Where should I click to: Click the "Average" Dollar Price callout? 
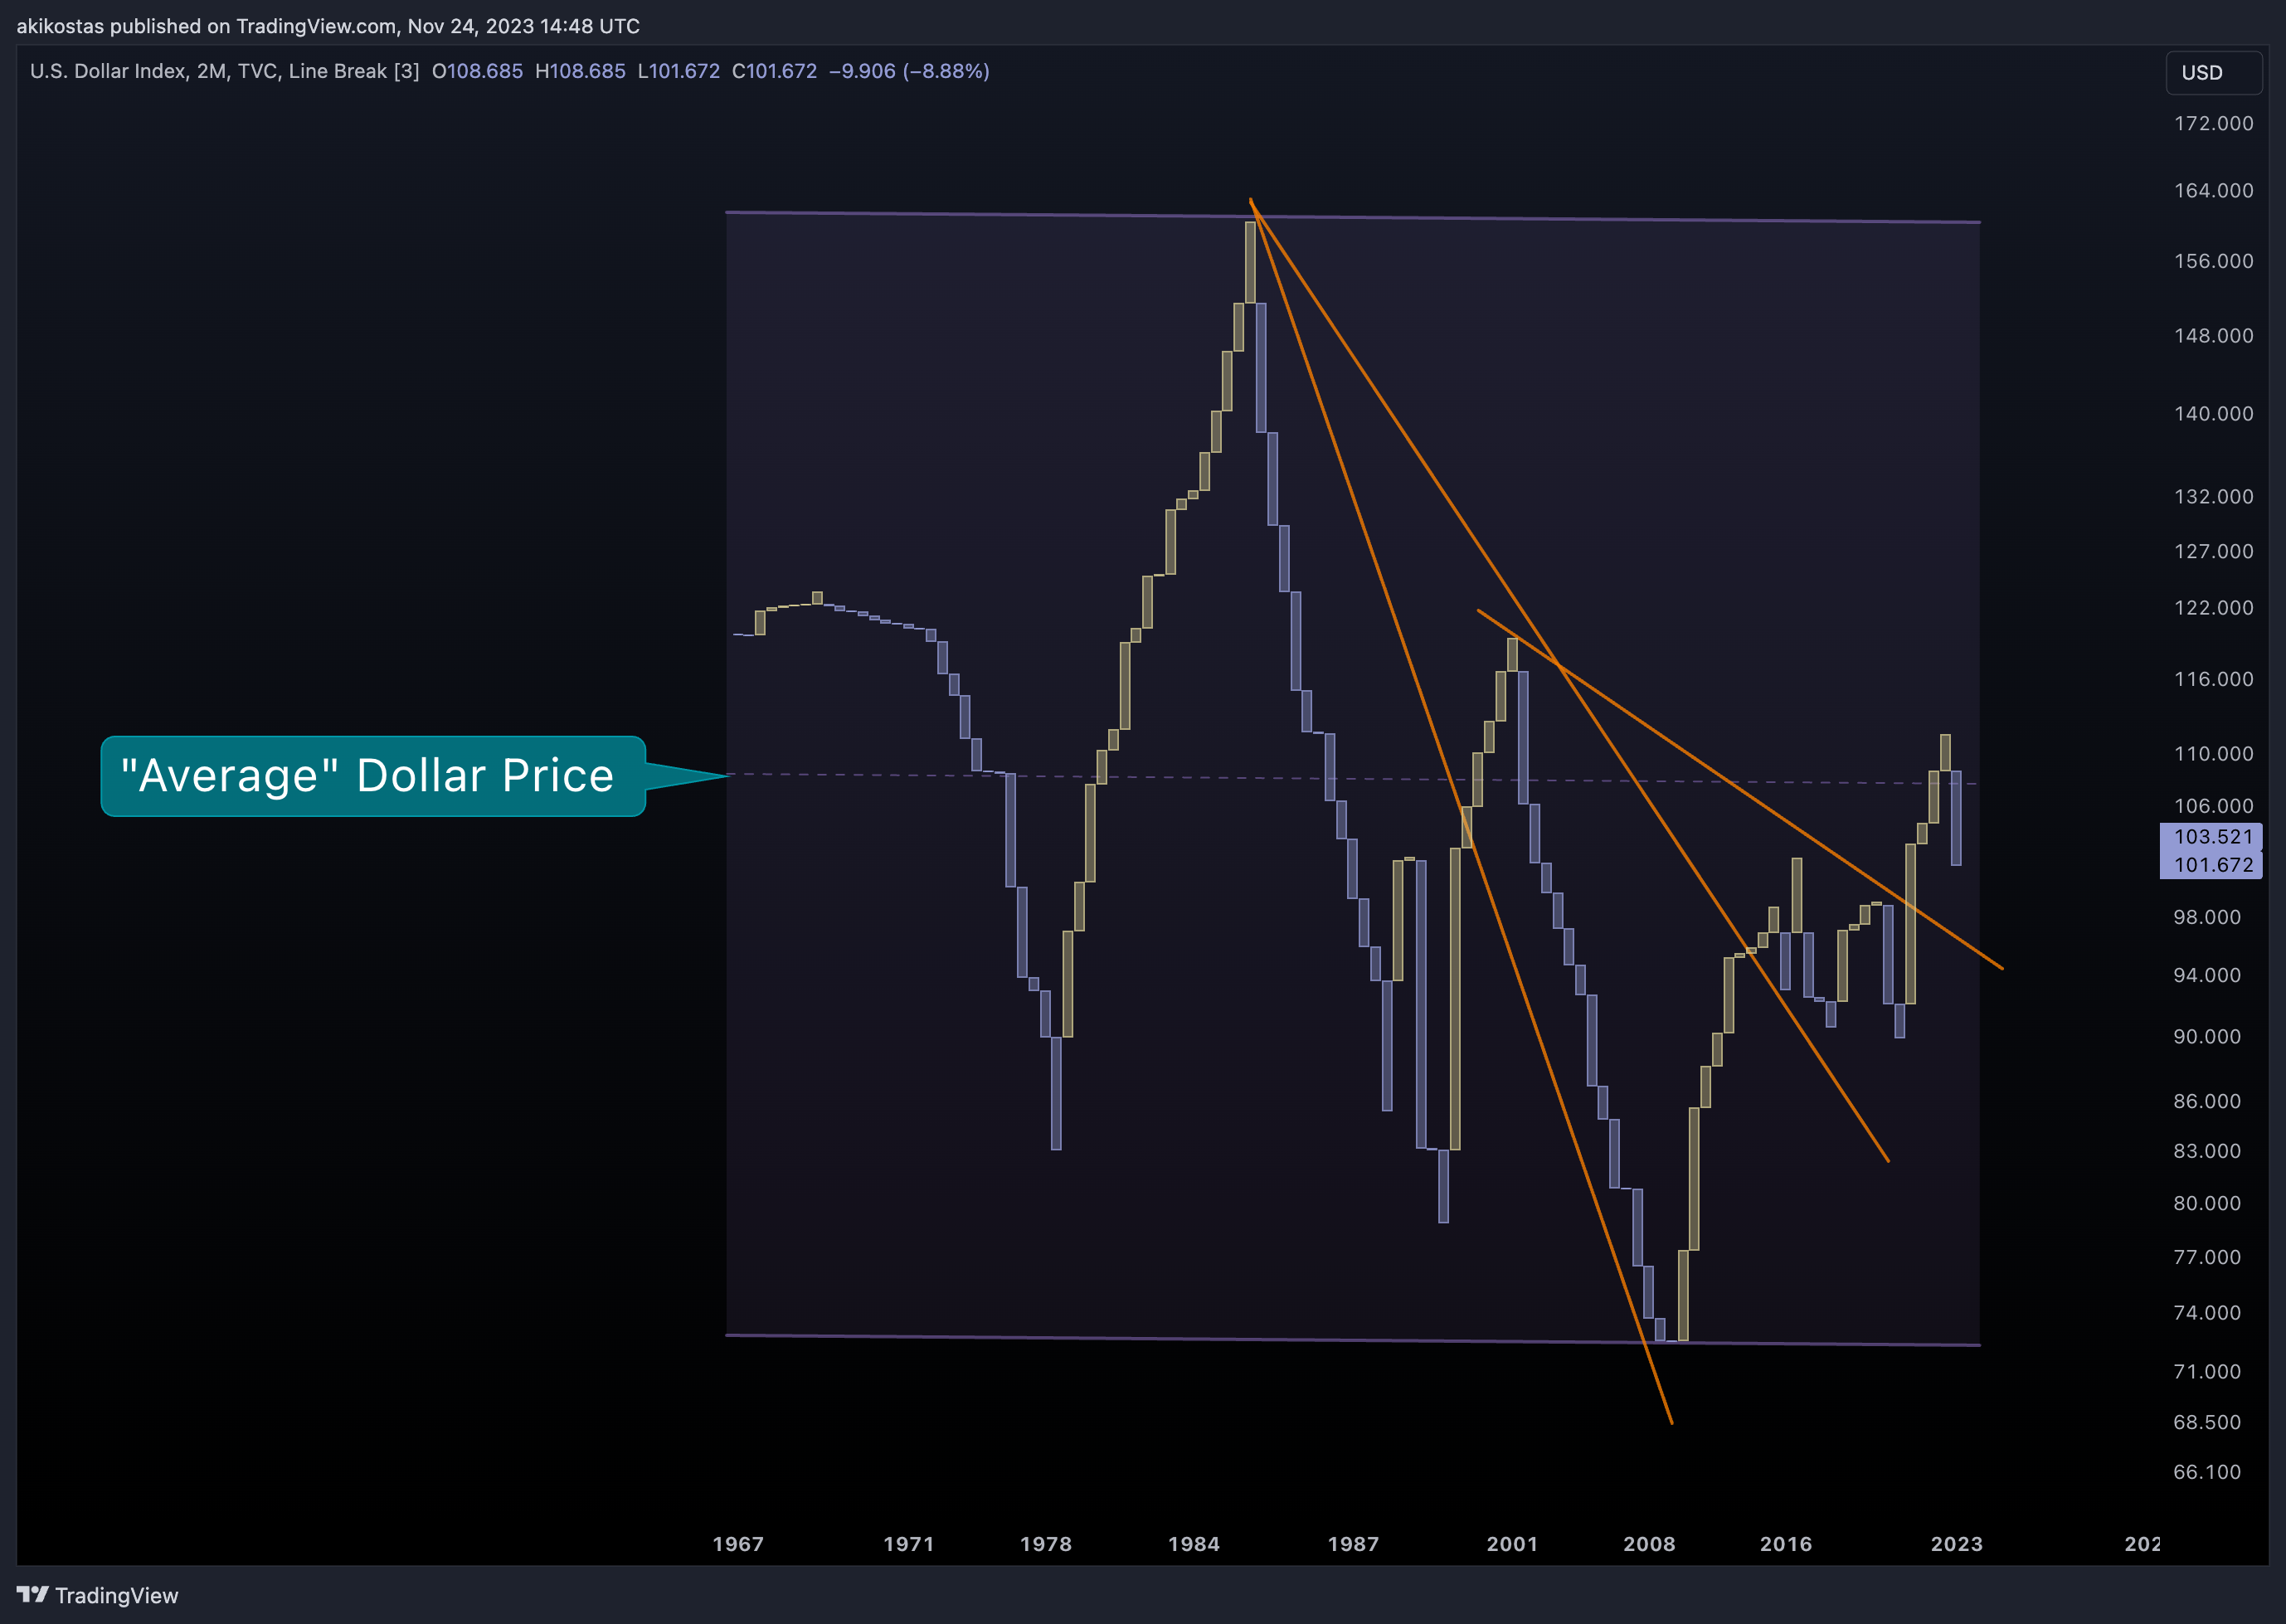tap(373, 776)
